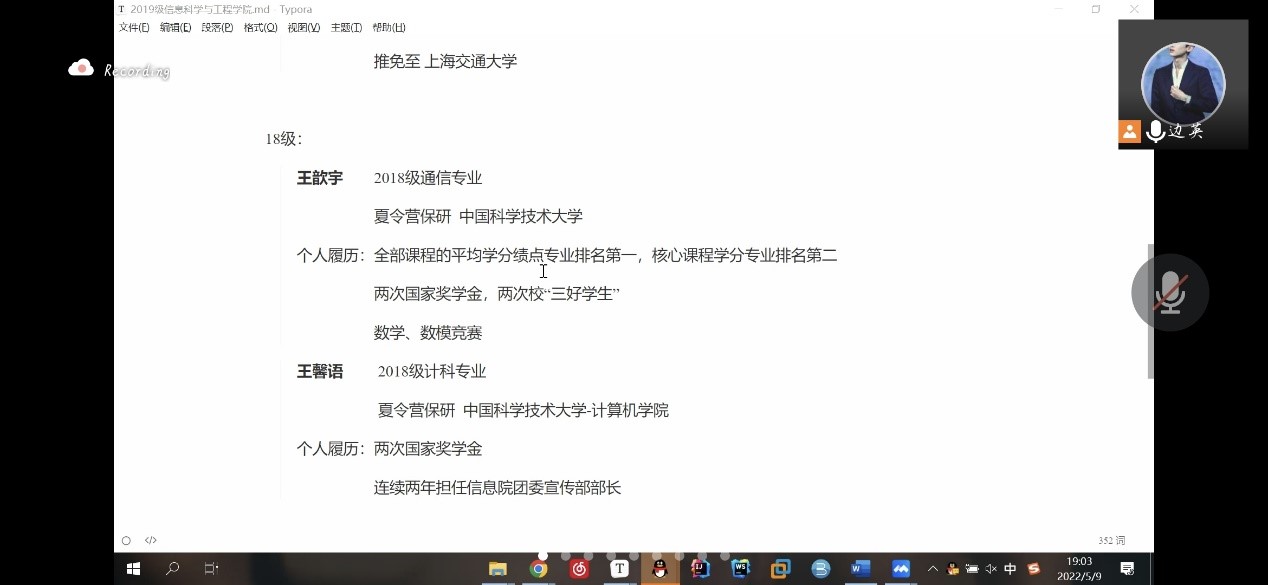Click the participant video thumbnail of 边莫
Viewport: 1268px width, 585px height.
(1183, 84)
